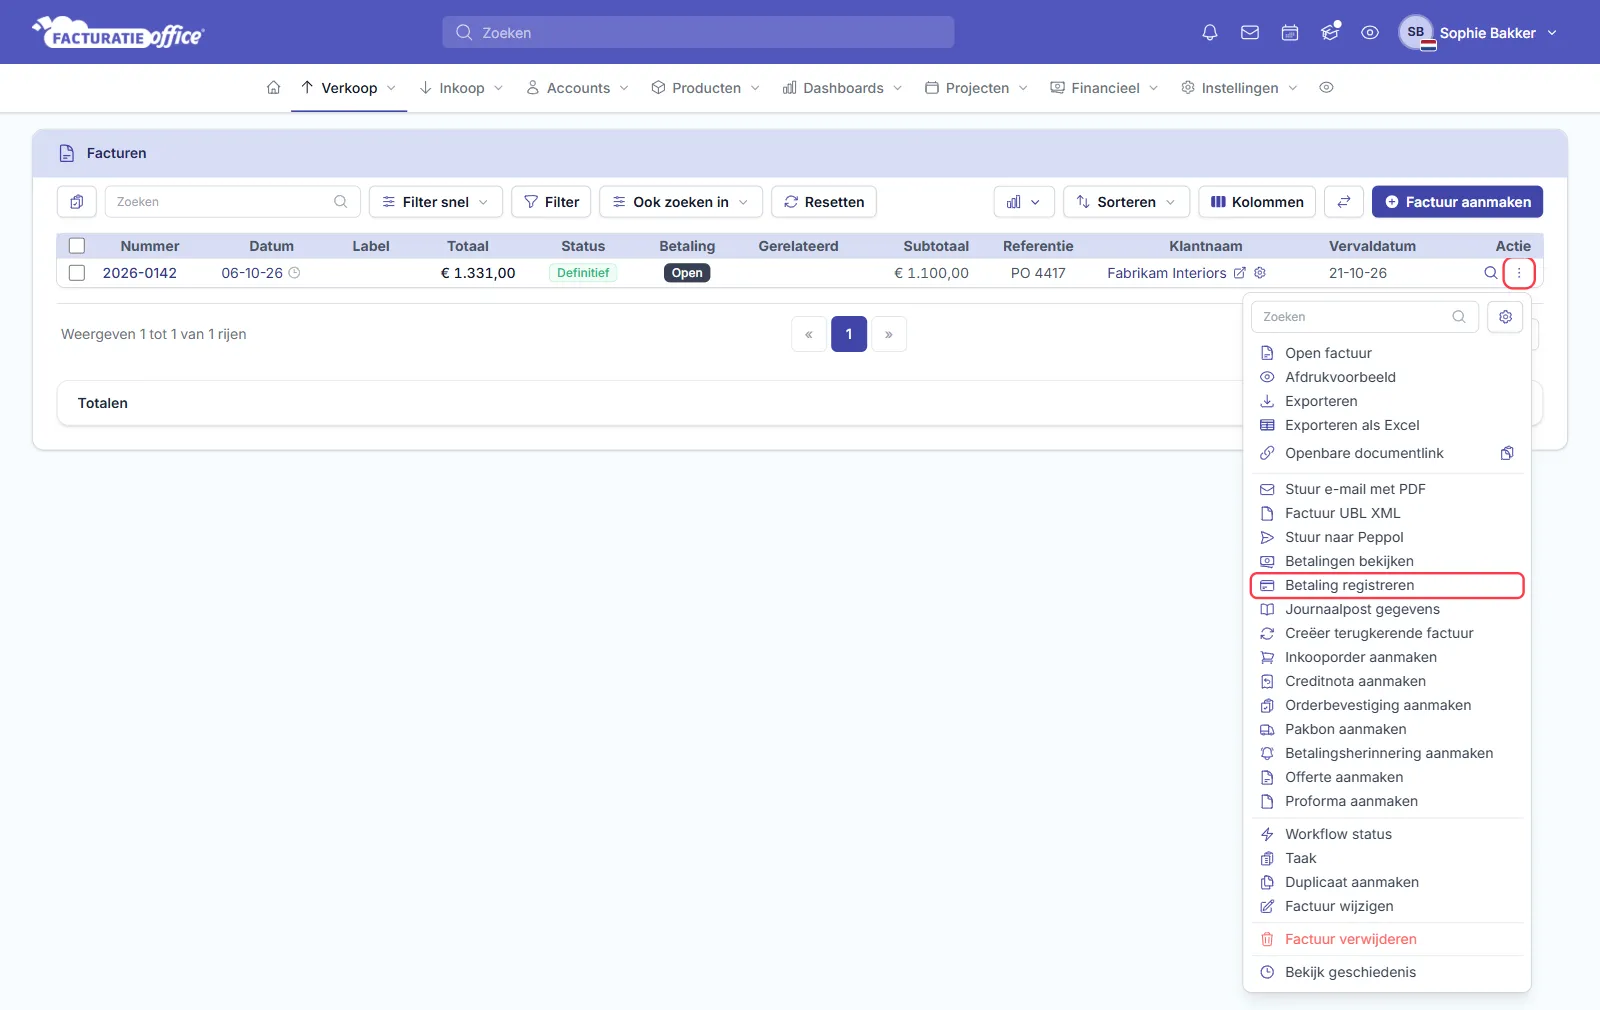1600x1010 pixels.
Task: Expand the Inkoop navigation menu
Action: [x=461, y=88]
